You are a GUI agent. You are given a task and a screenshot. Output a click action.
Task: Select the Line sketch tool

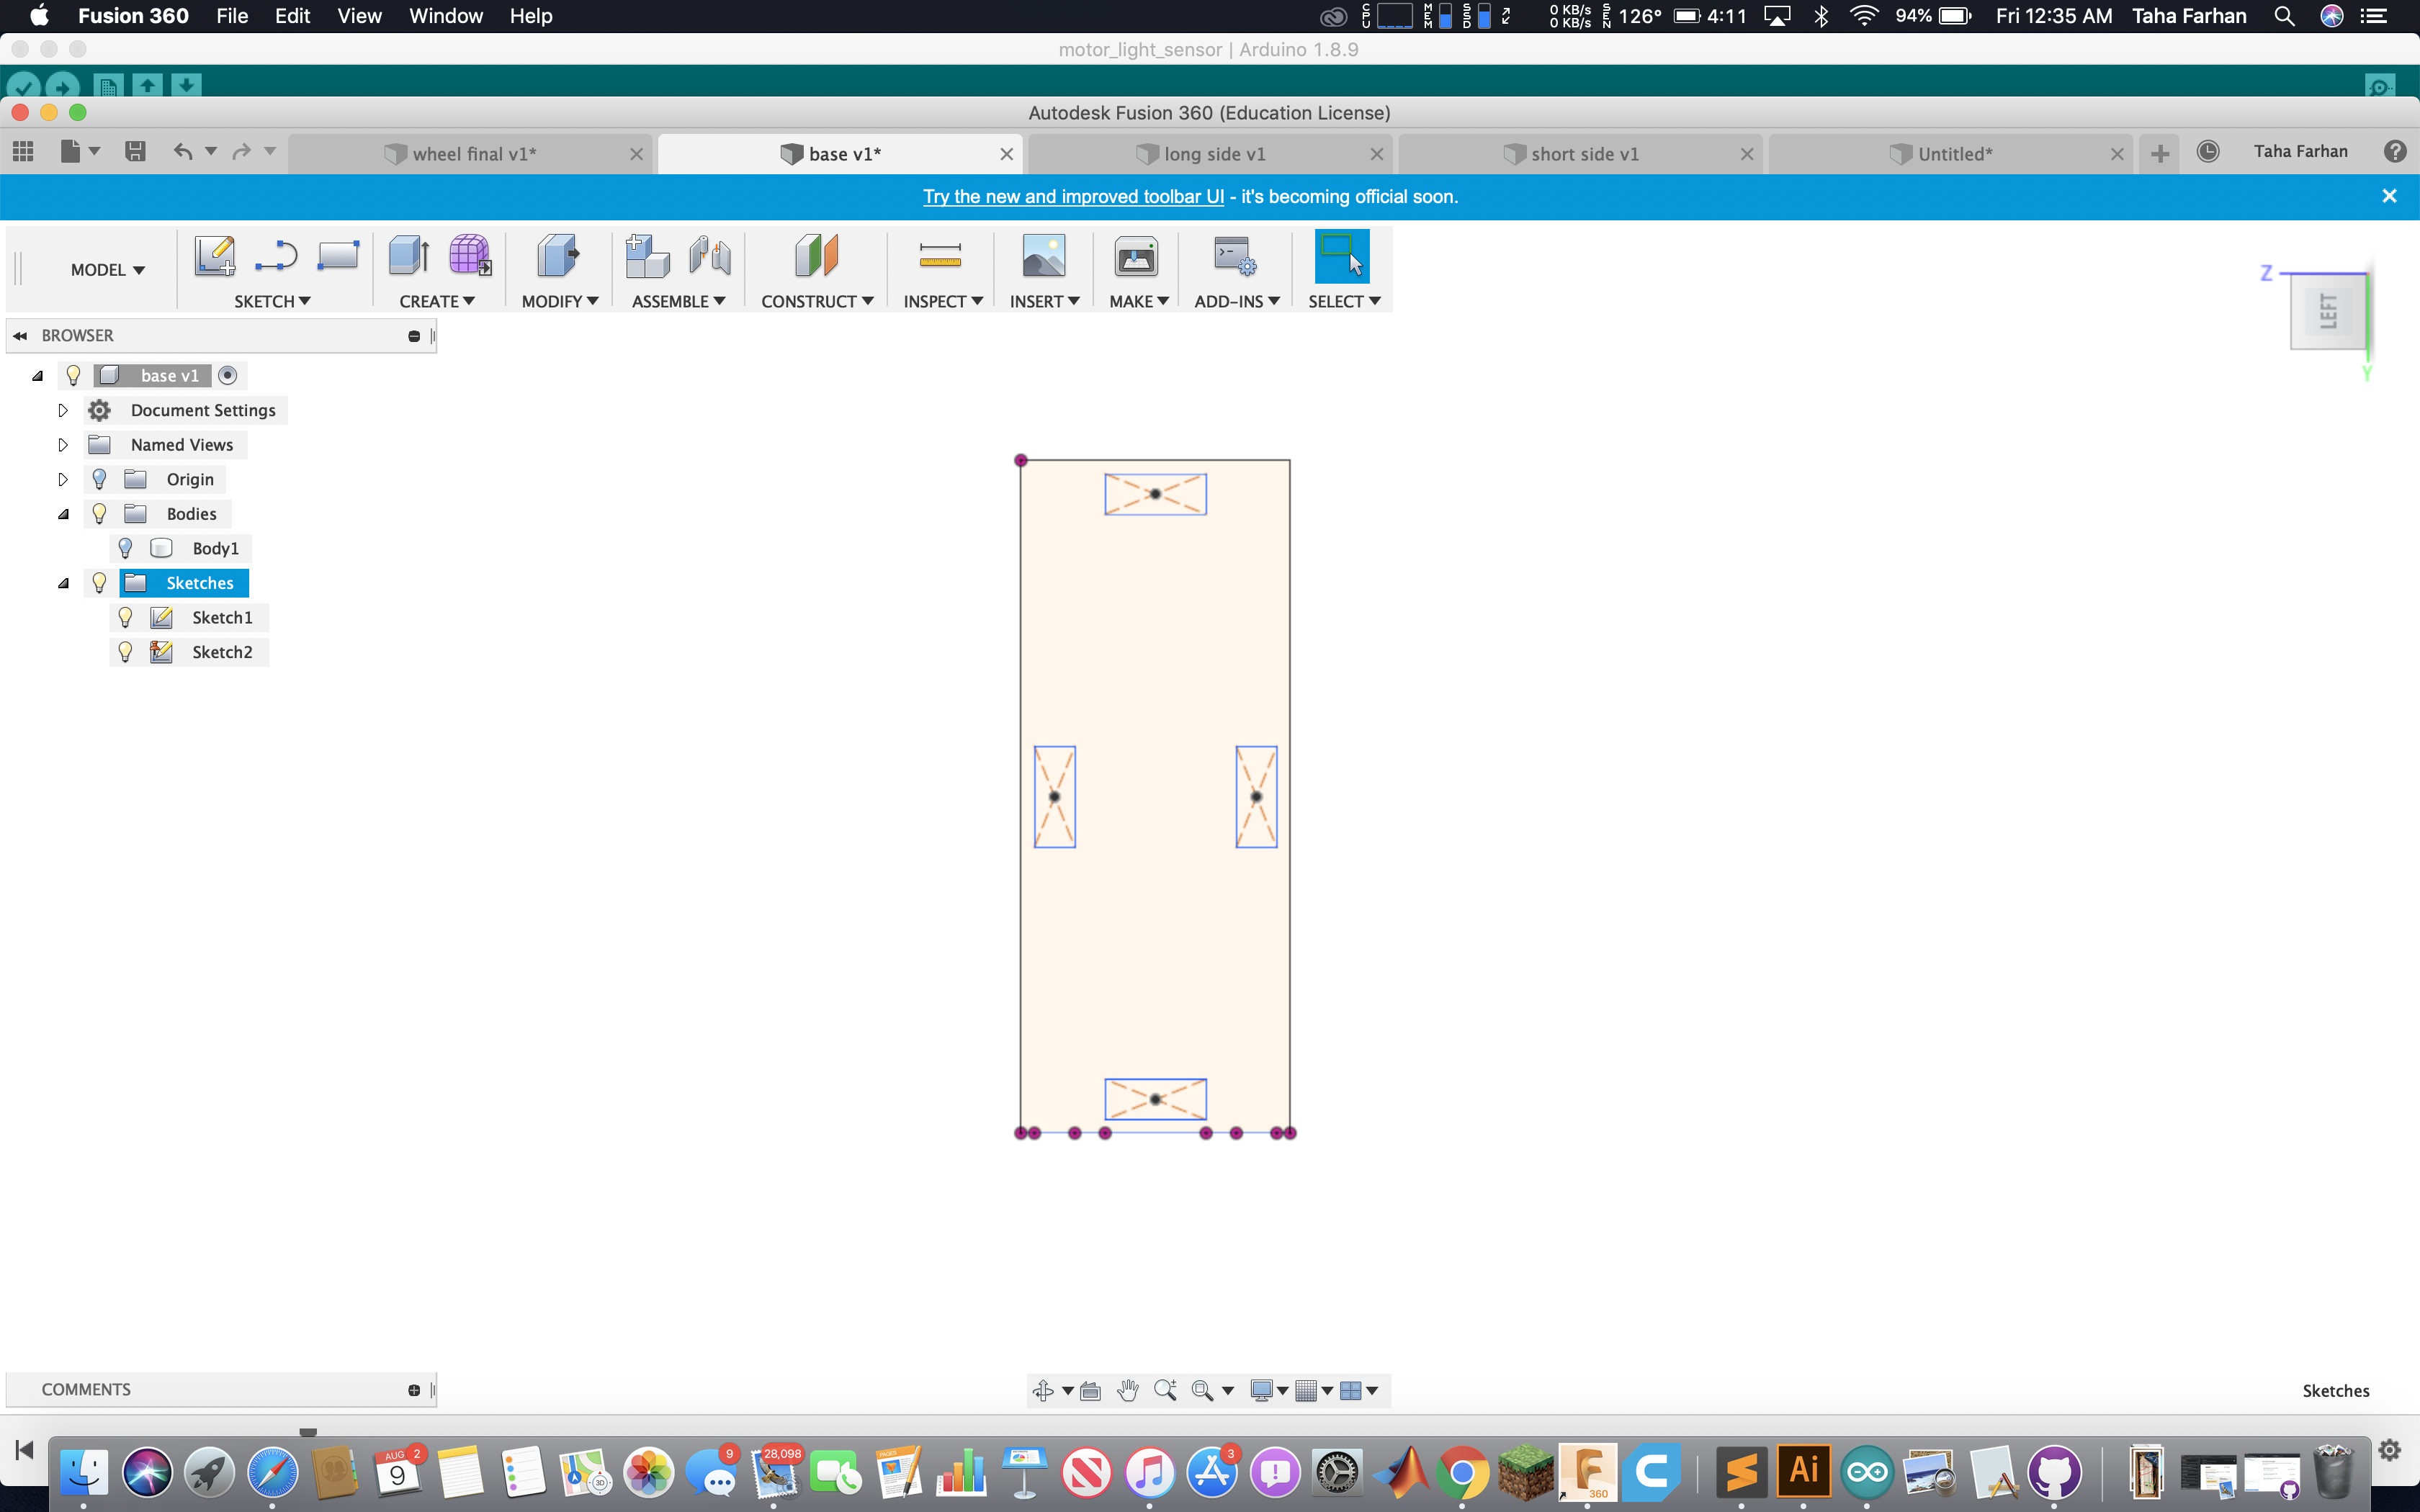276,256
